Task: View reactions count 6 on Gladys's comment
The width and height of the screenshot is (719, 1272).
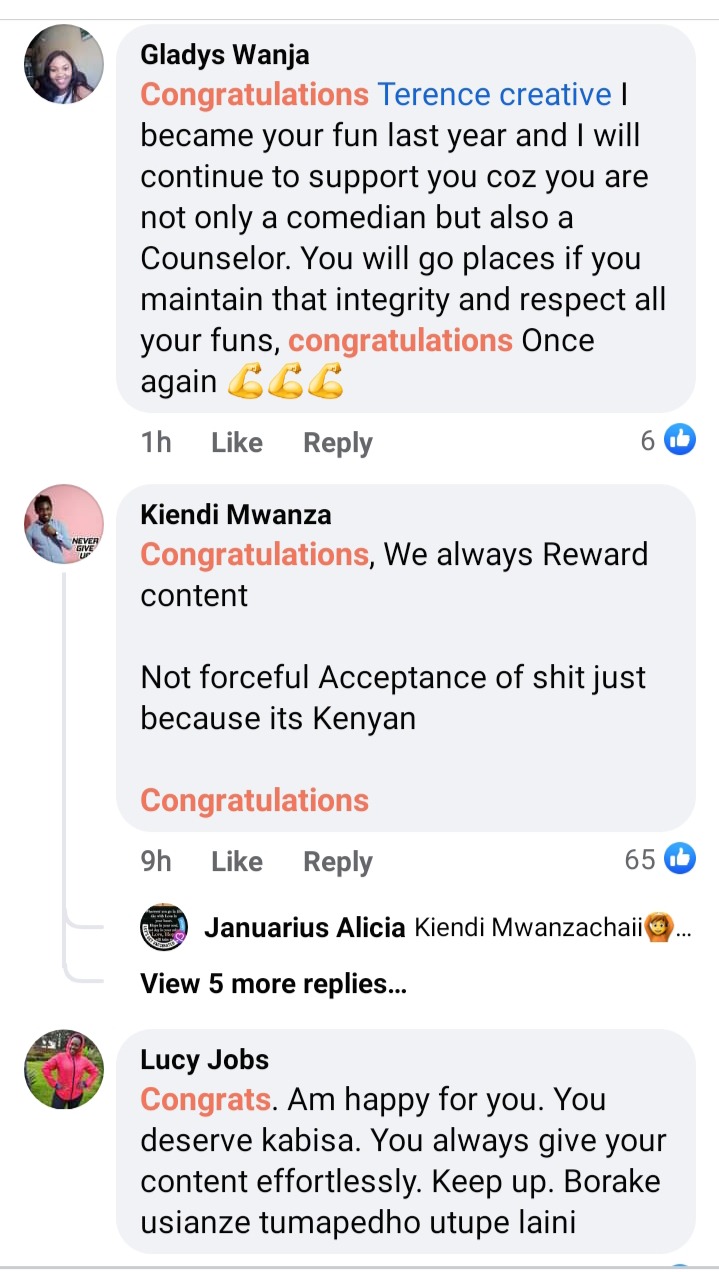Action: [x=649, y=440]
